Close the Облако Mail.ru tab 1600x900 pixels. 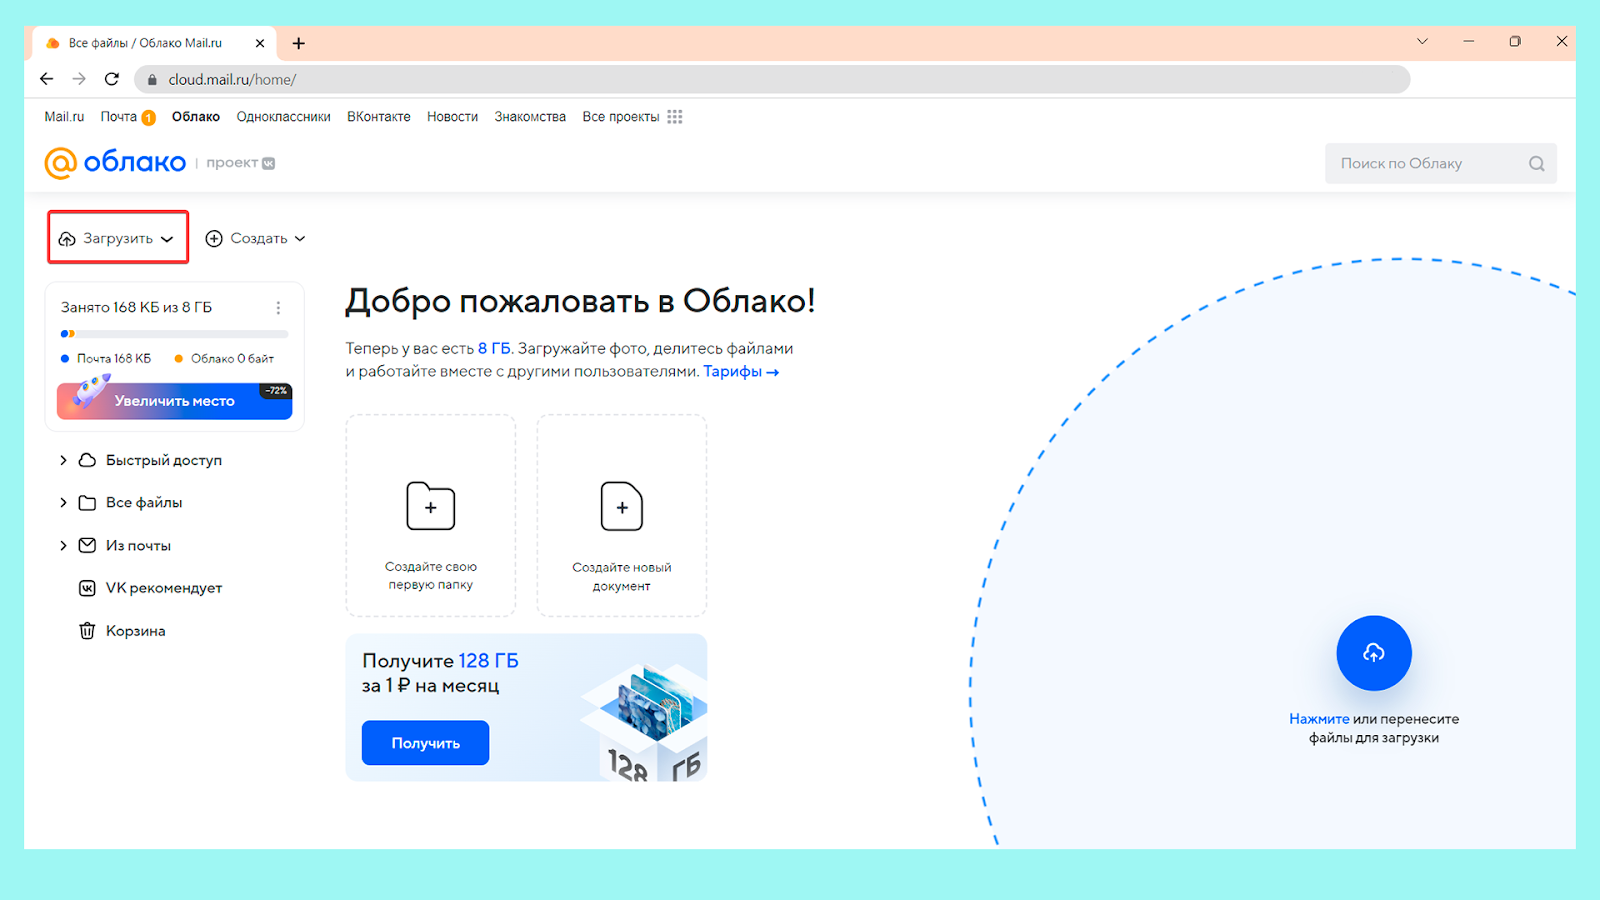260,43
